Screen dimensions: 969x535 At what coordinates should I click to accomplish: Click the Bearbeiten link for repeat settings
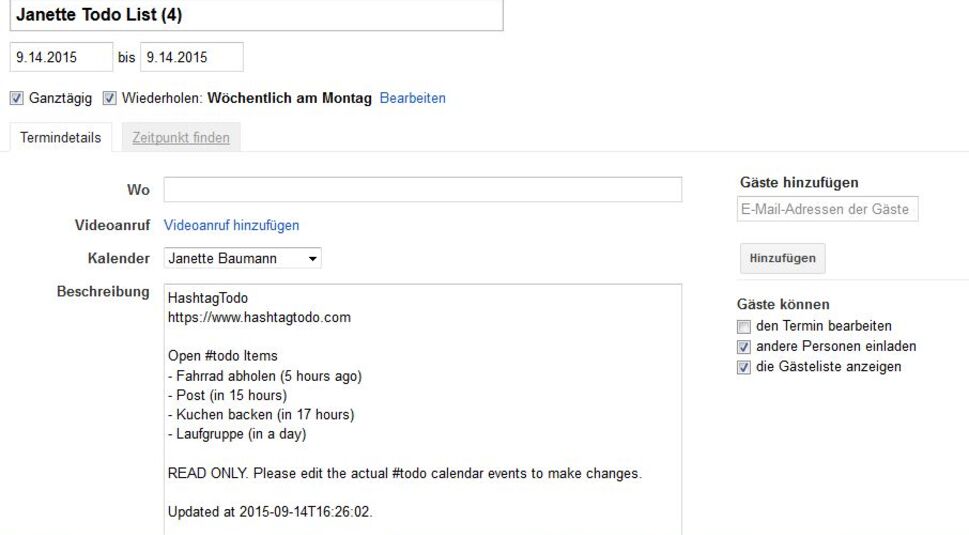click(412, 99)
